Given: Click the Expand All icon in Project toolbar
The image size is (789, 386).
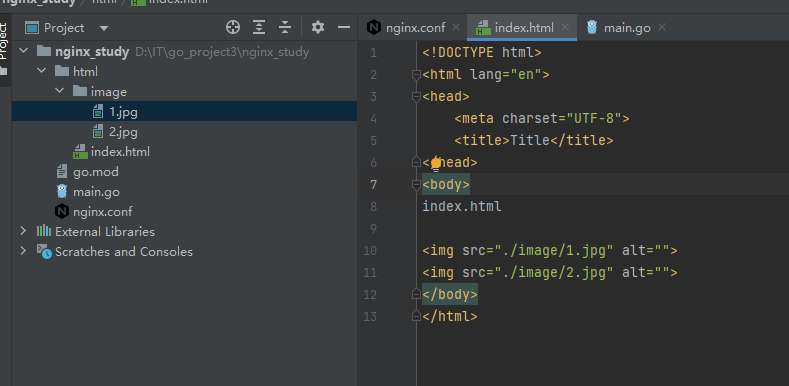Looking at the screenshot, I should [259, 28].
